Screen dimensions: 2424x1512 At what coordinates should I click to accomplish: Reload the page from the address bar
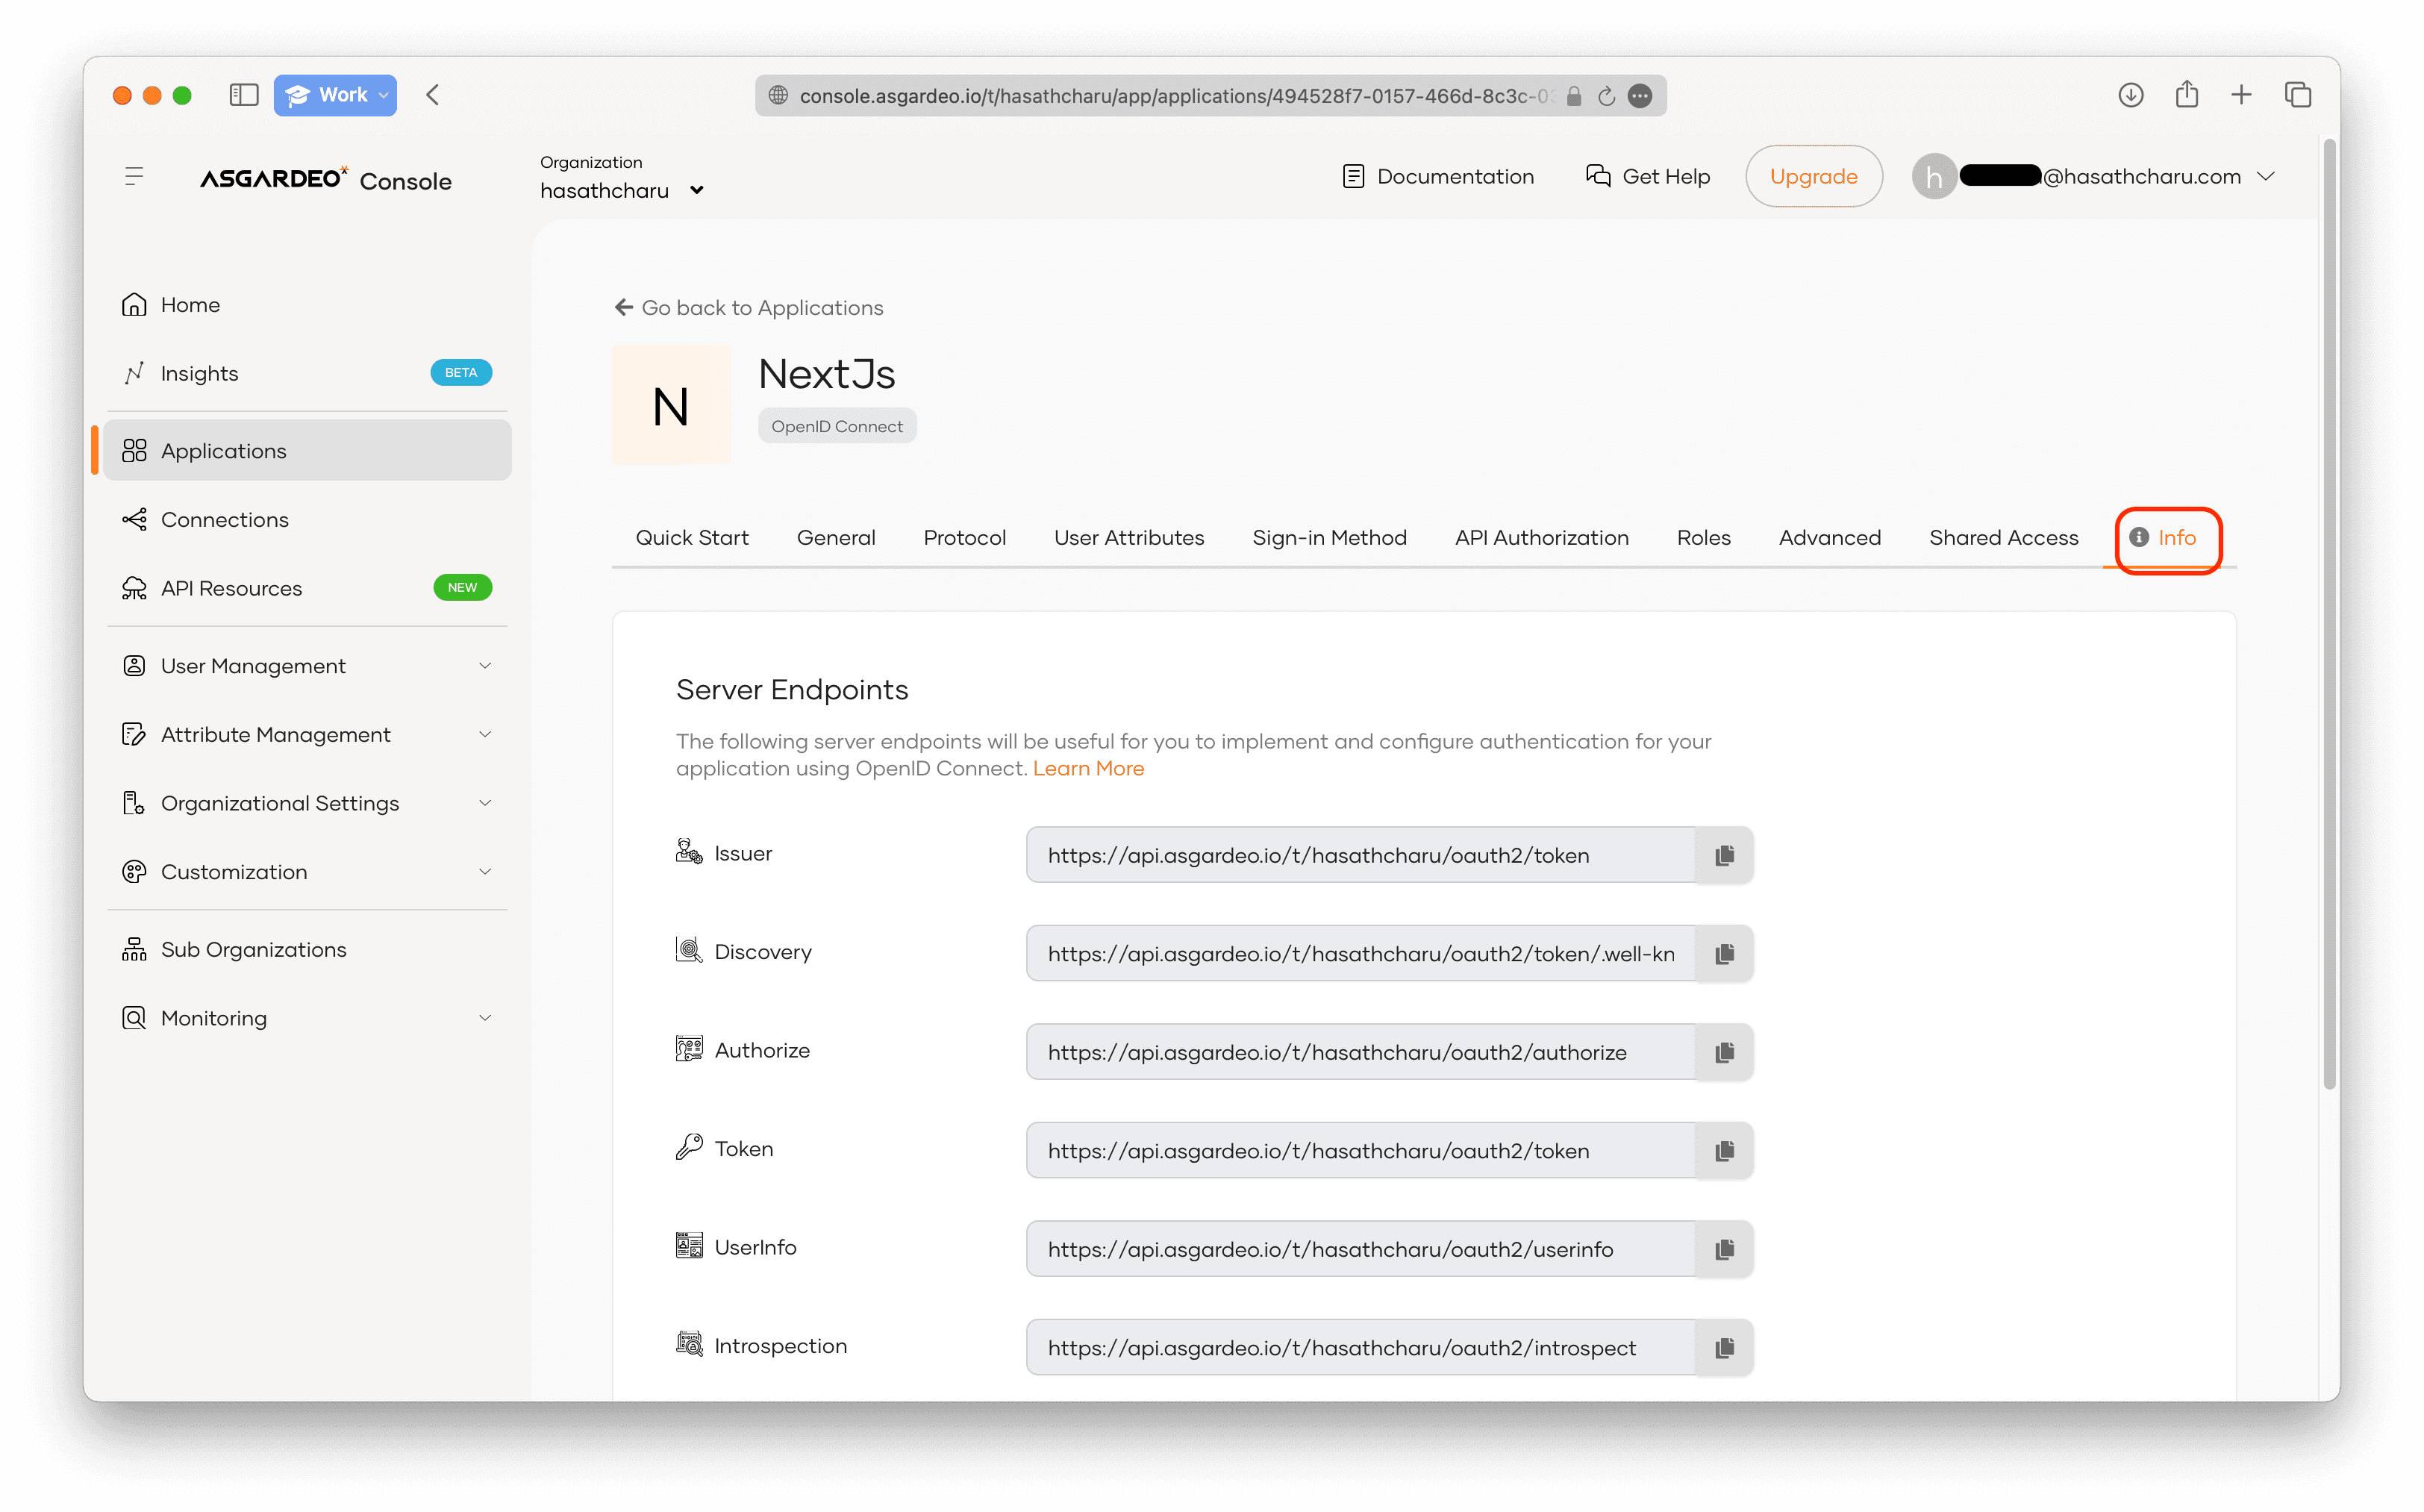[1606, 96]
